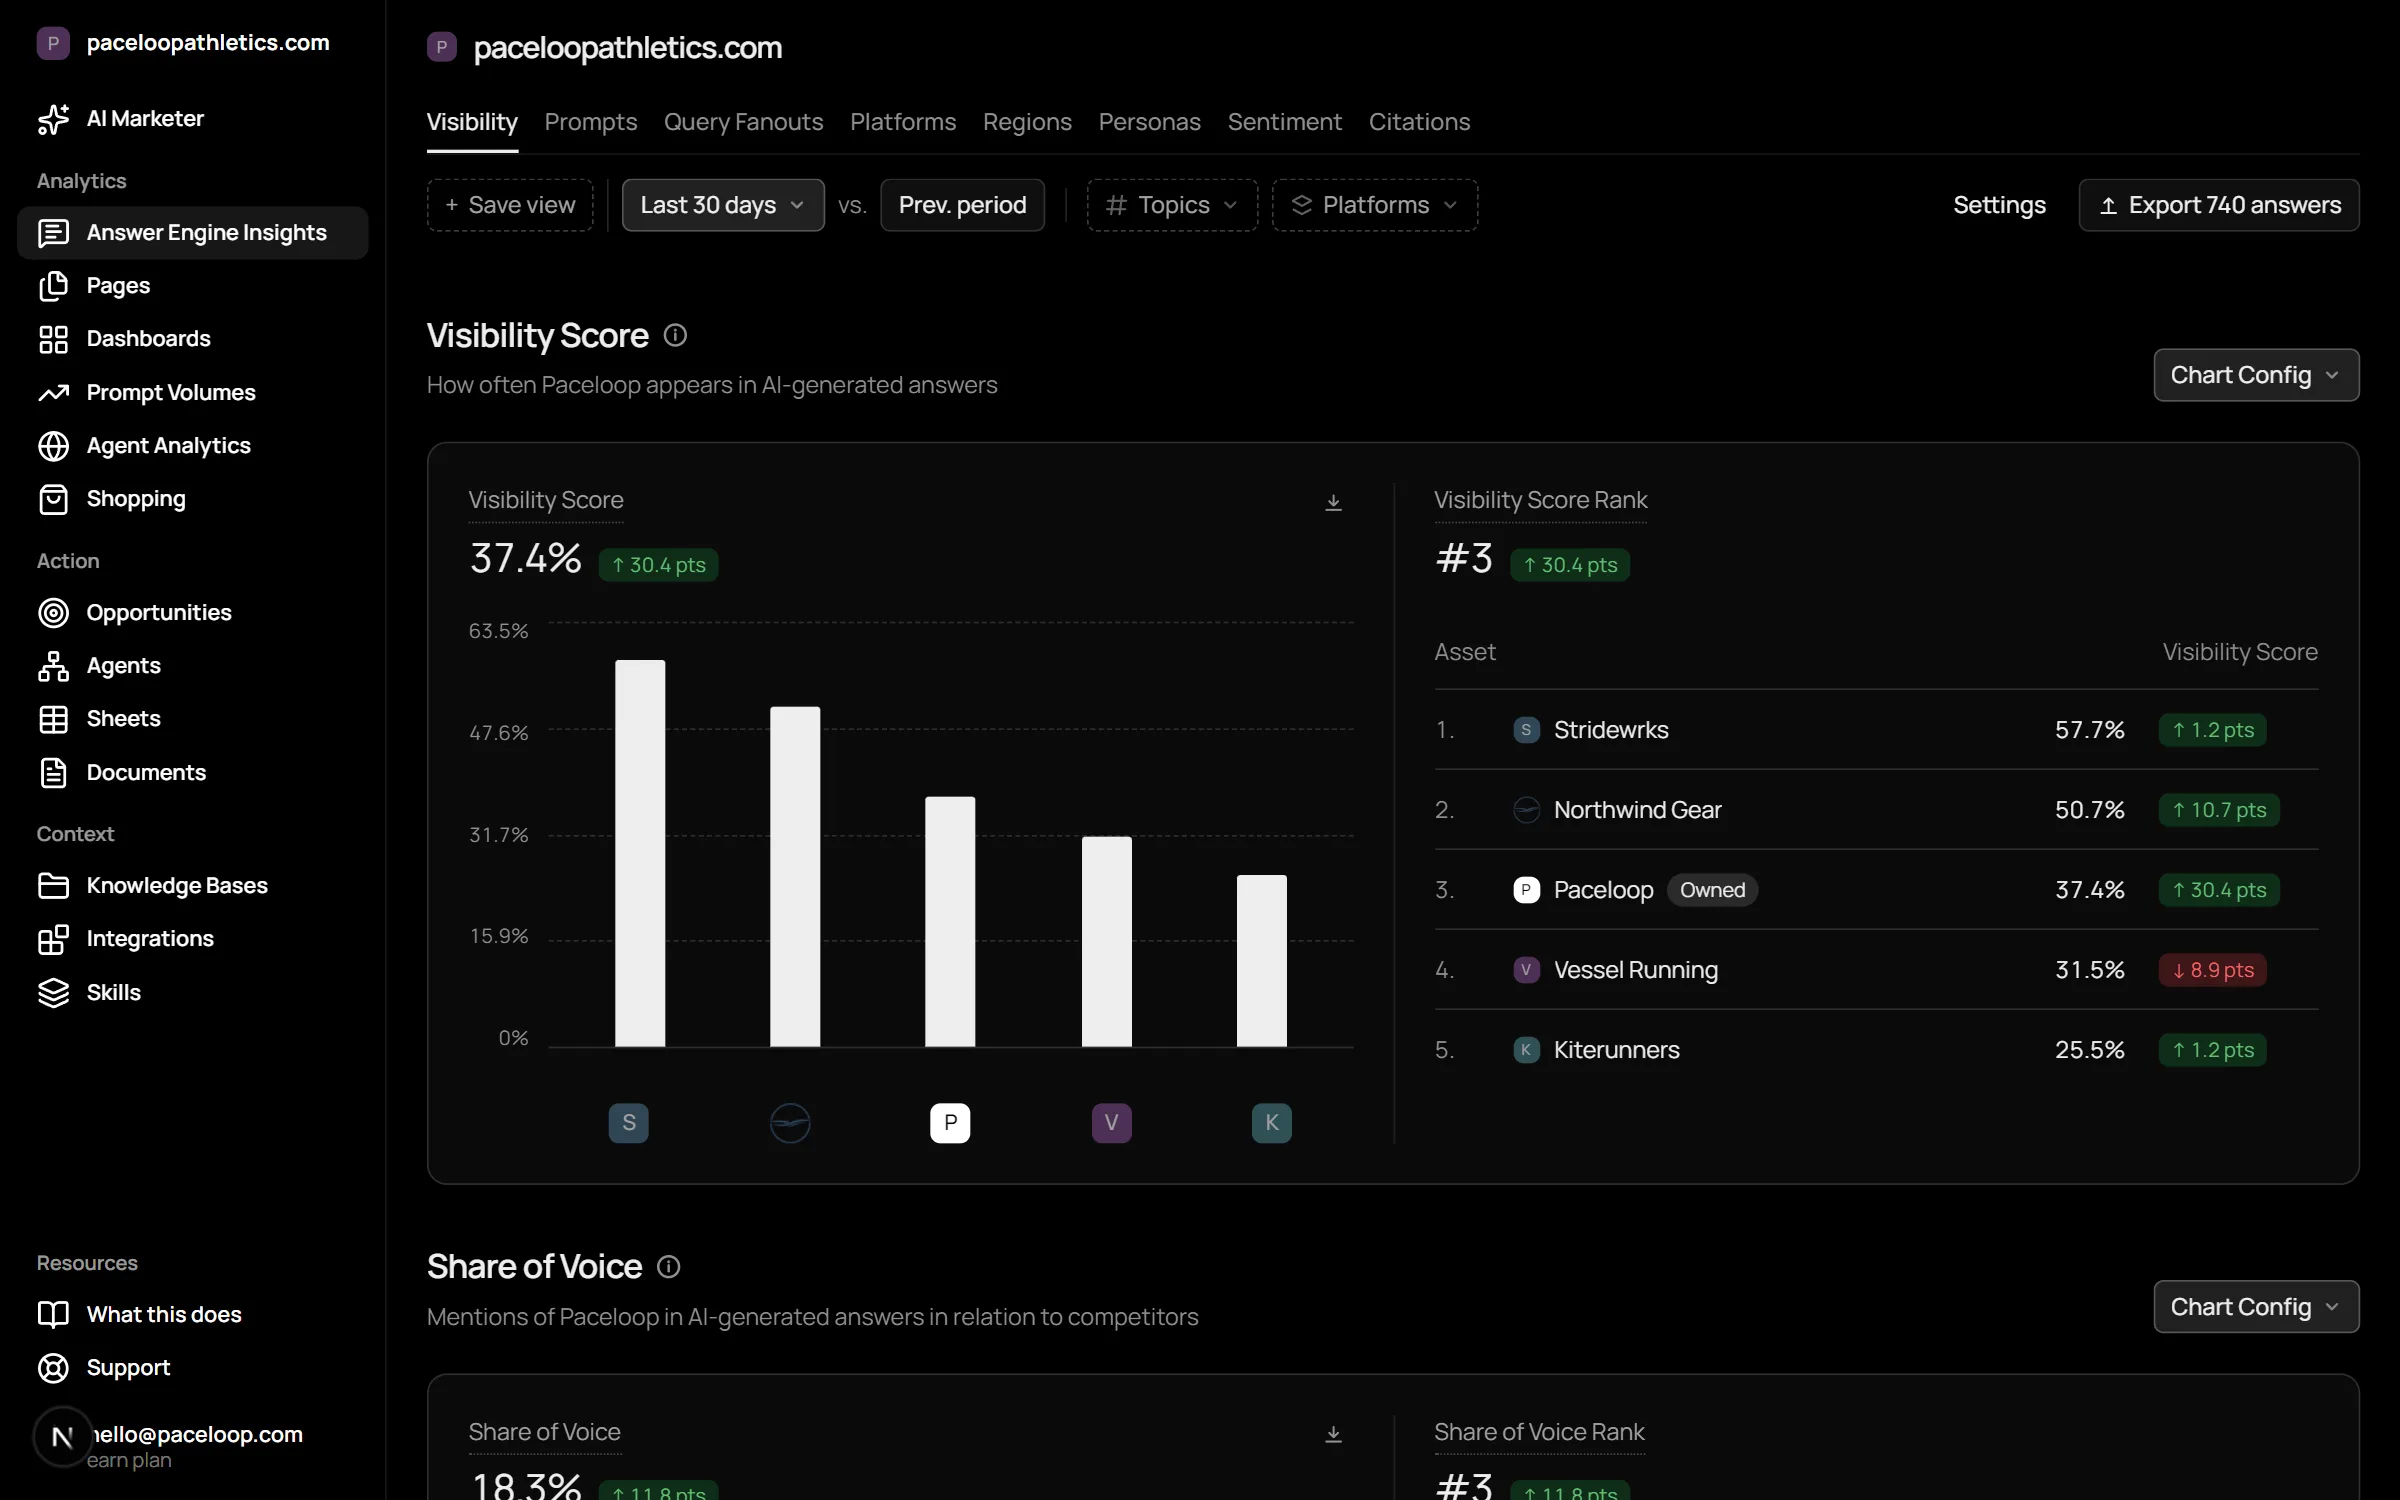Switch to the Query Fanouts tab

[743, 122]
